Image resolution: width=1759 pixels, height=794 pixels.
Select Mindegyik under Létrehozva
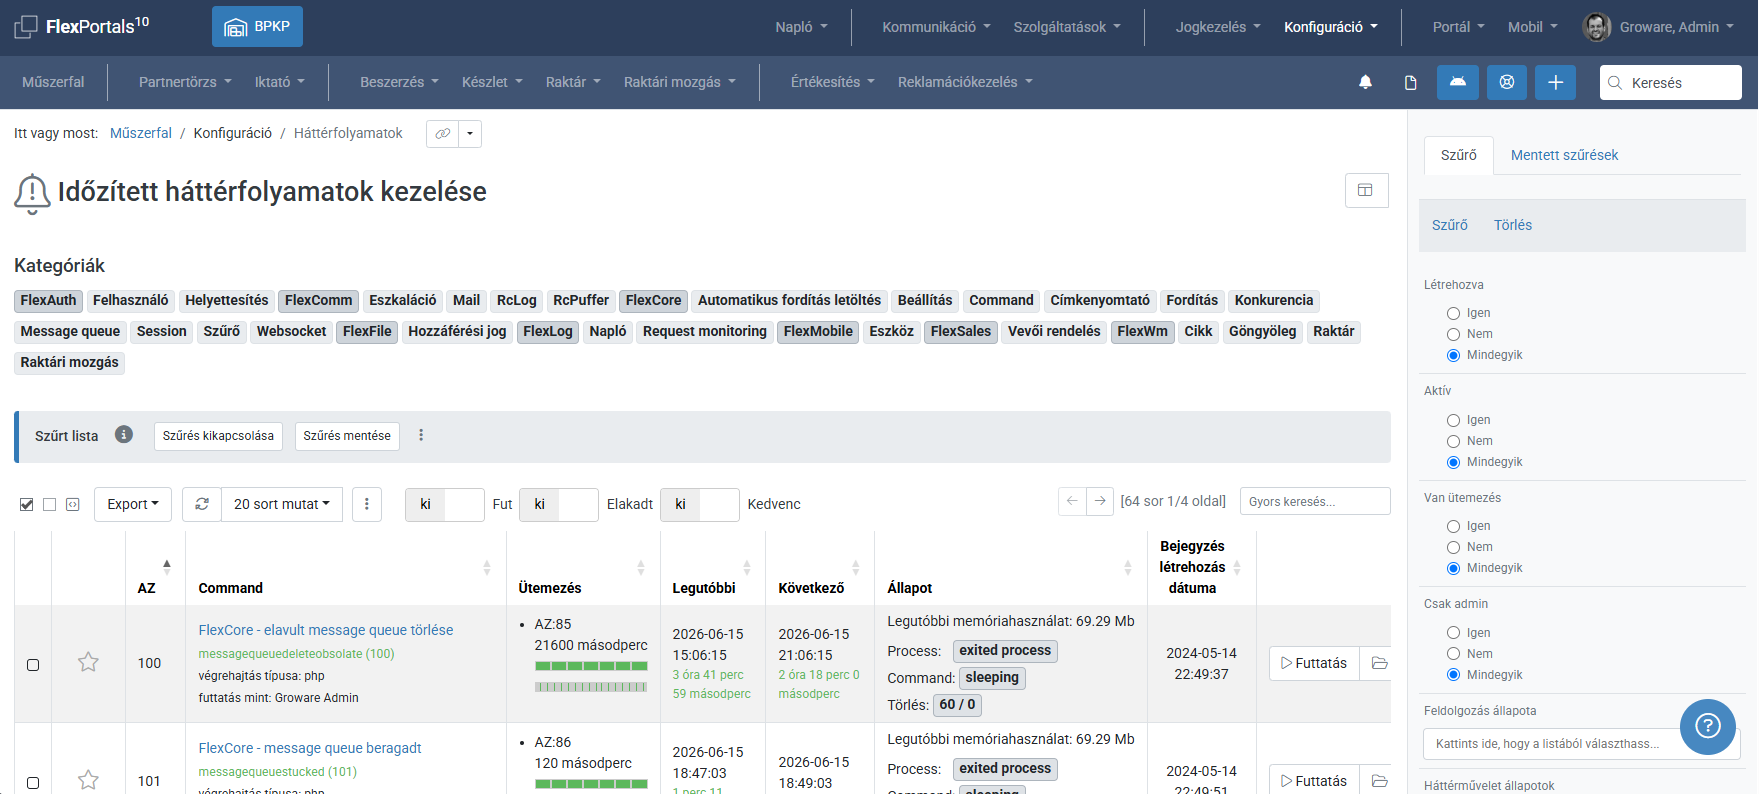(x=1454, y=355)
